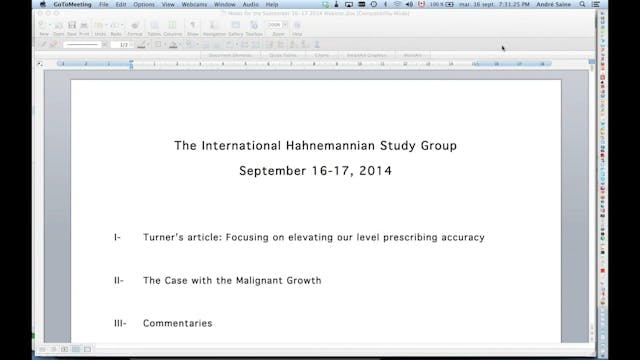Open the Webcams menu
The image size is (640, 360).
tap(194, 4)
